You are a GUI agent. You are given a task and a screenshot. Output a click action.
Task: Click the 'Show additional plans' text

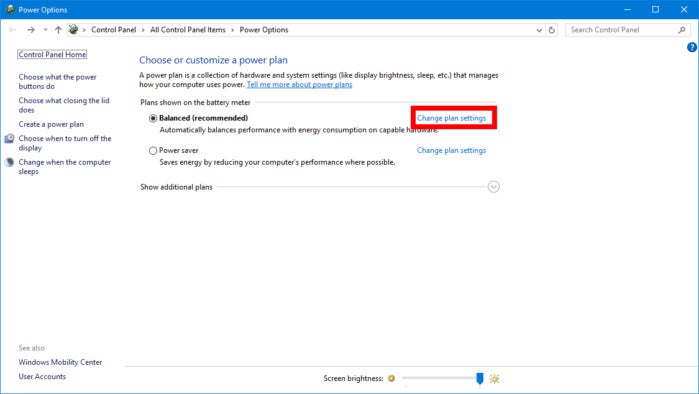point(176,187)
